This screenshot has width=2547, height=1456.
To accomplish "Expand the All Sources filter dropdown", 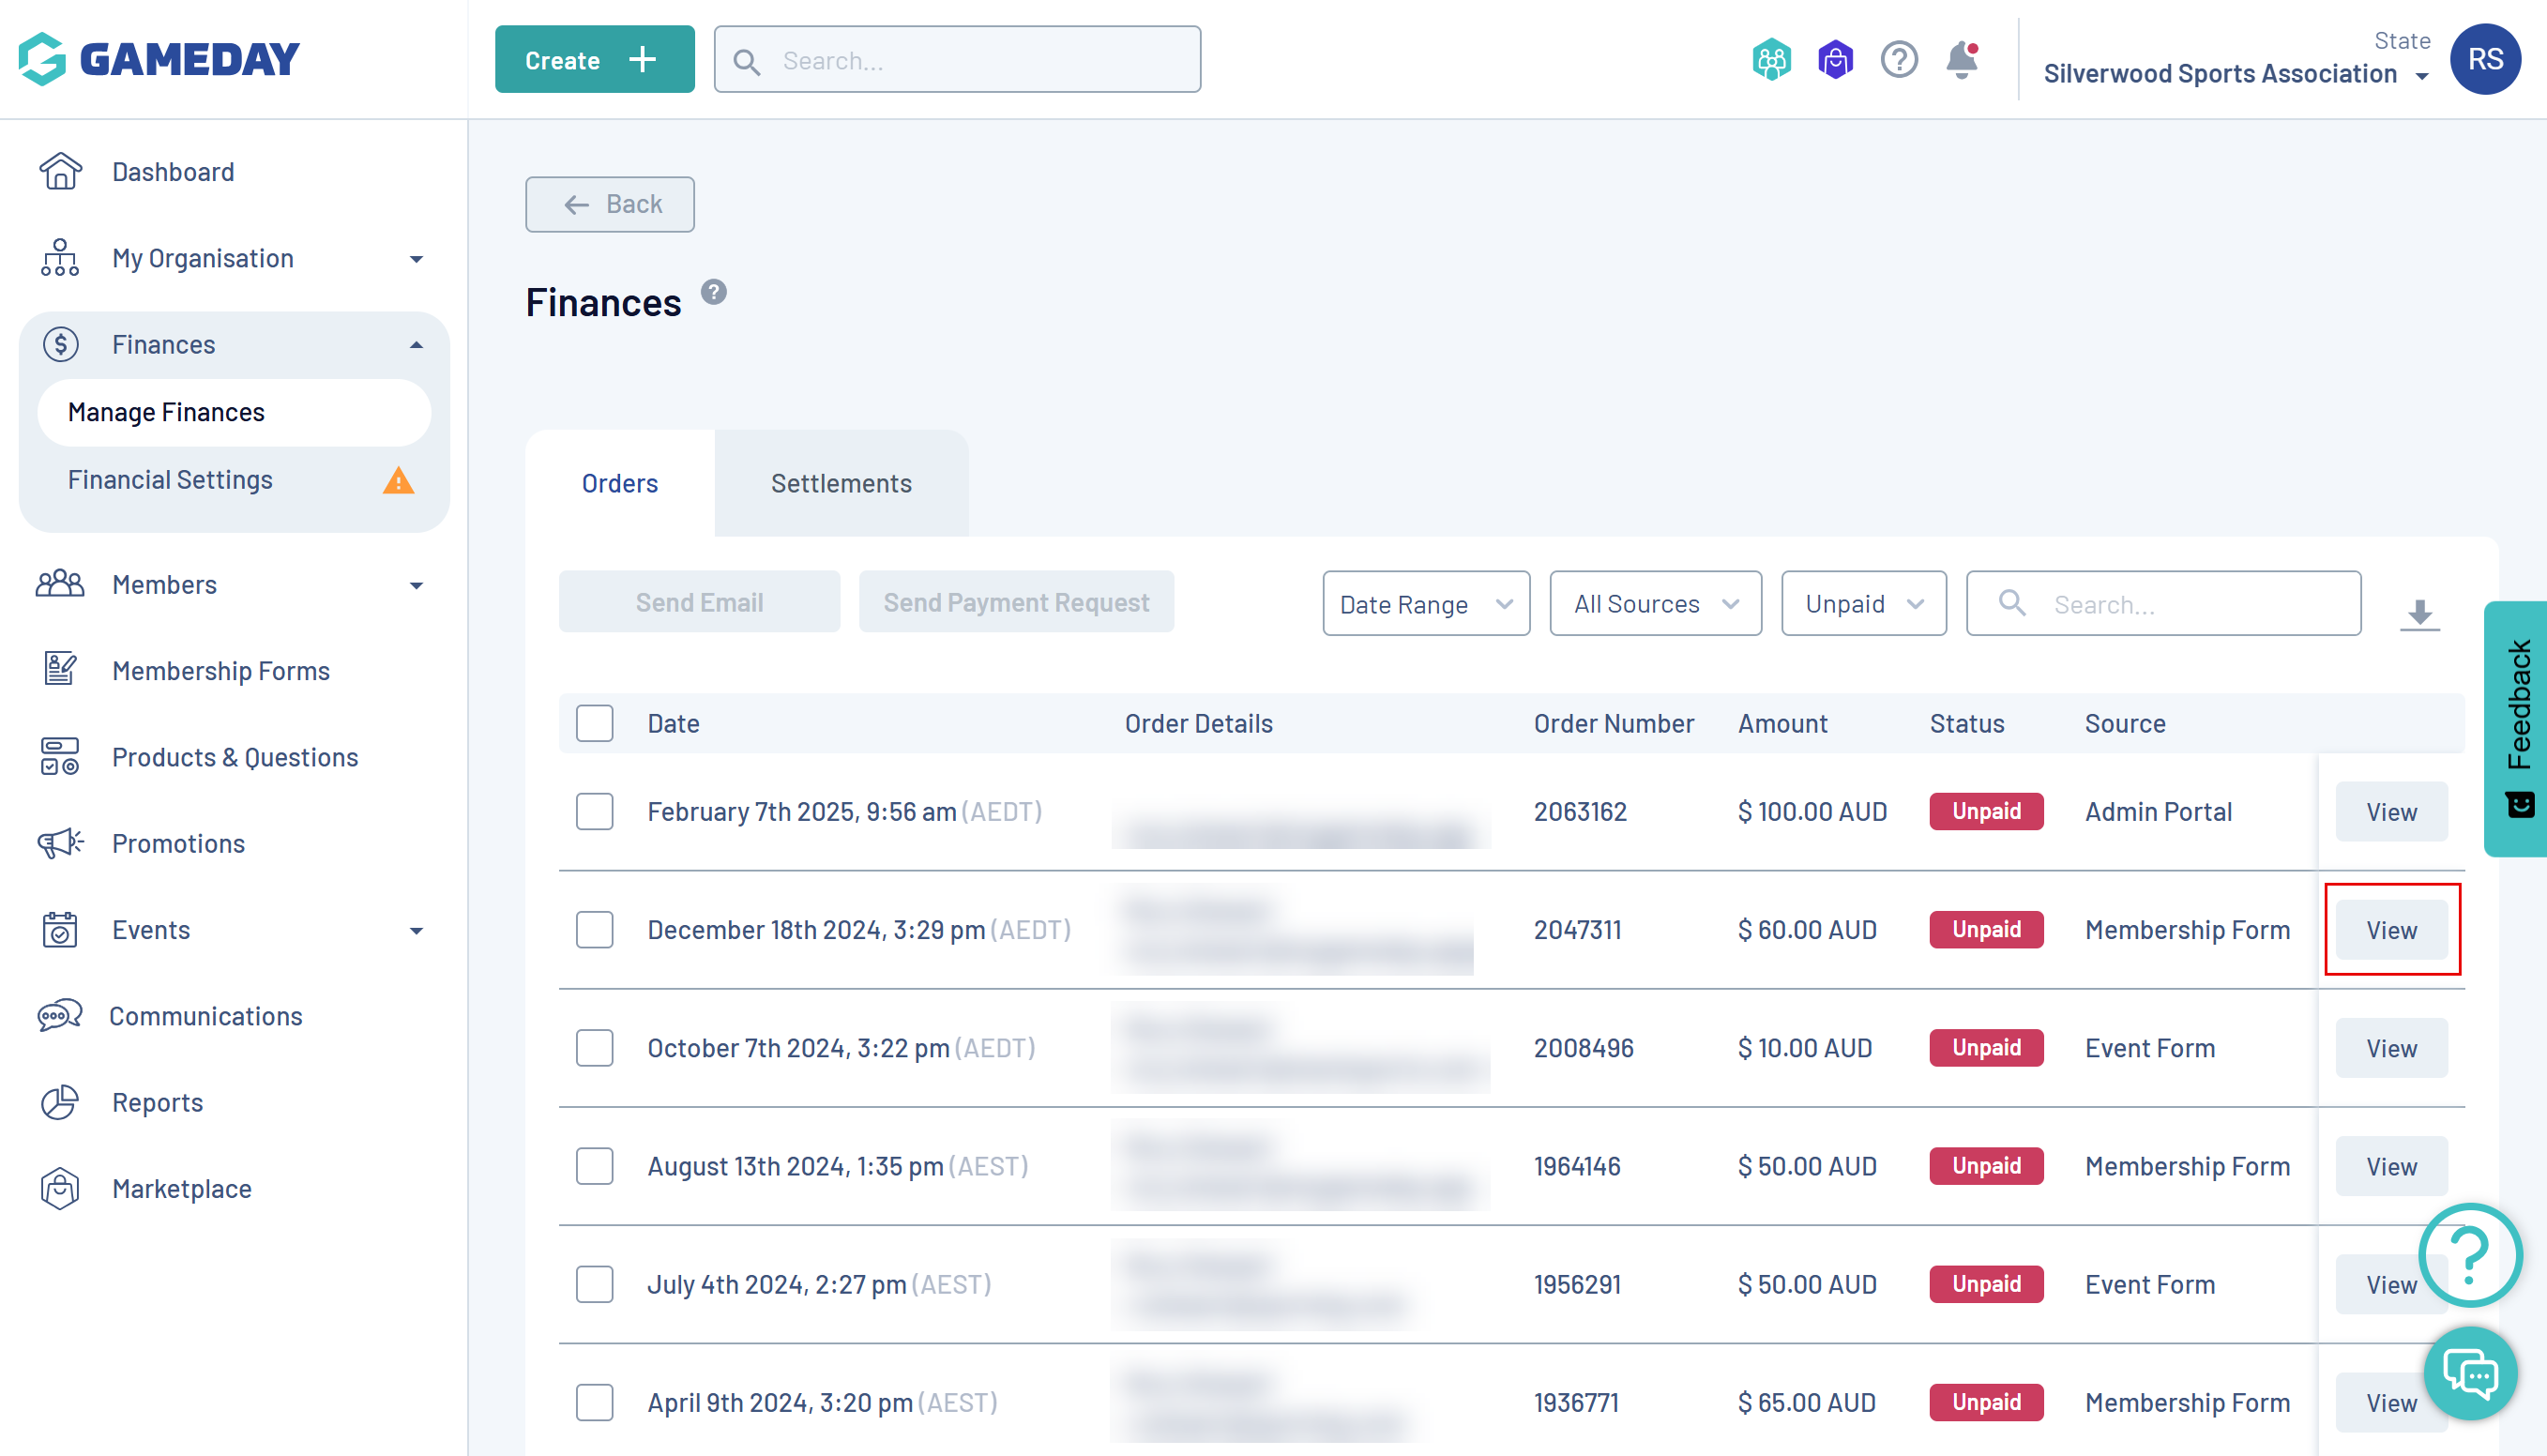I will coord(1655,604).
